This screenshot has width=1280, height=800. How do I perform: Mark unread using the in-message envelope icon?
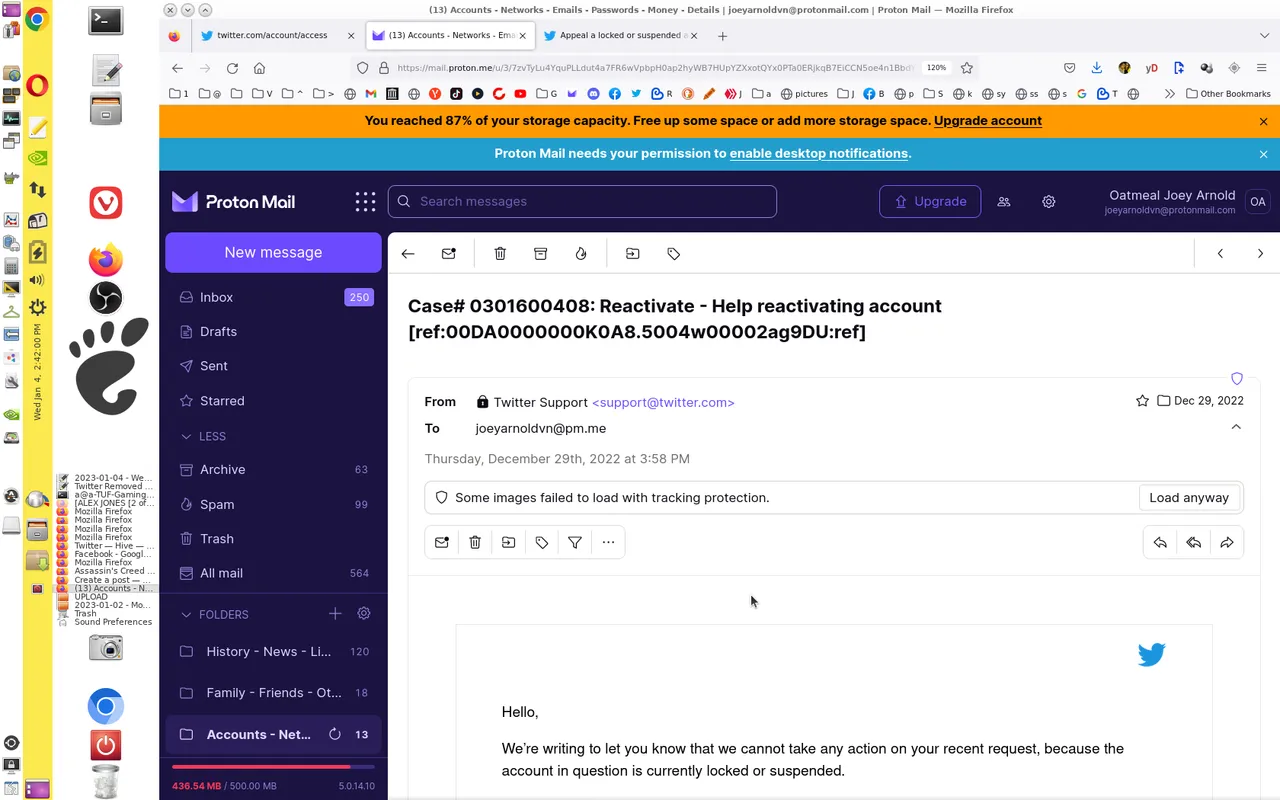pos(442,542)
